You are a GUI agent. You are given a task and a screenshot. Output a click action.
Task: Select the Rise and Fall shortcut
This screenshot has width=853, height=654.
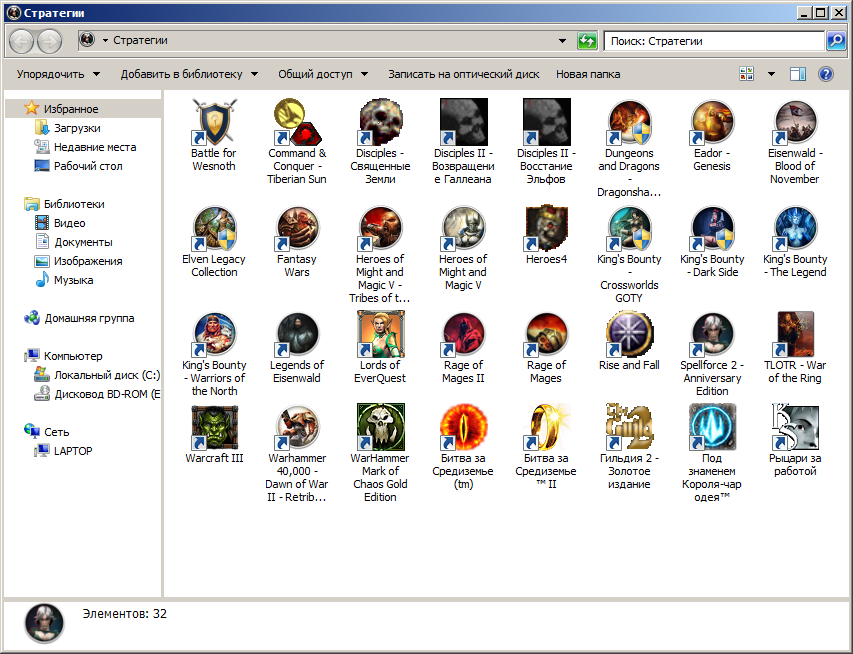click(629, 341)
